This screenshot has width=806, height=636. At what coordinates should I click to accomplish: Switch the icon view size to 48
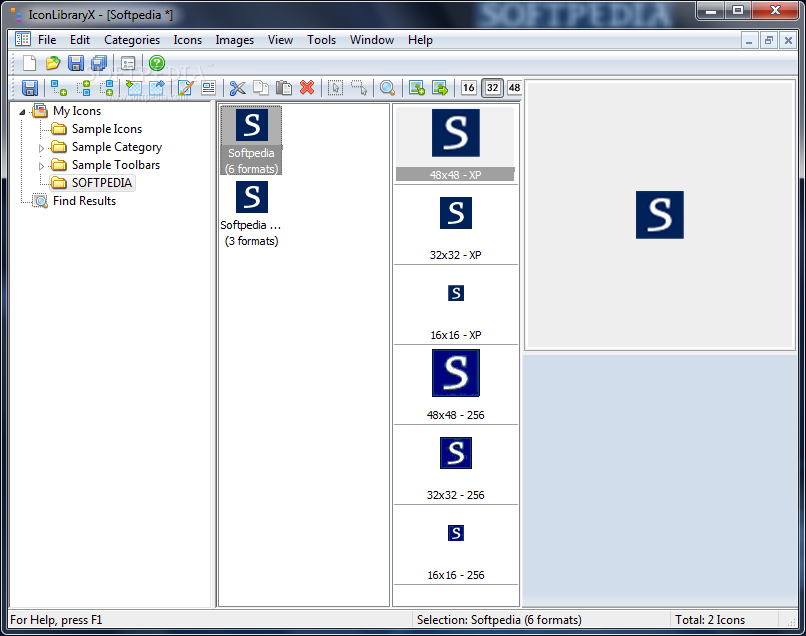[x=514, y=88]
